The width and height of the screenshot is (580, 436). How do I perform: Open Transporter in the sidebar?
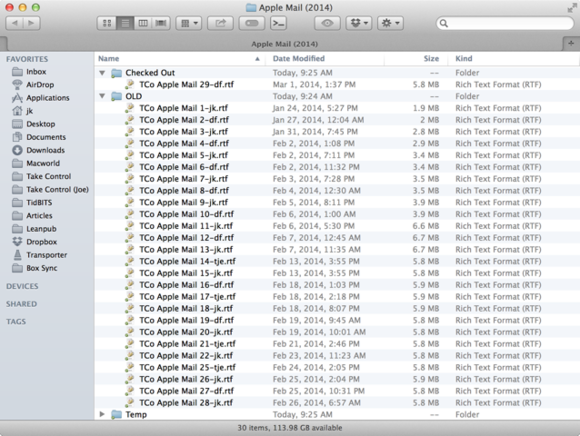click(x=47, y=255)
